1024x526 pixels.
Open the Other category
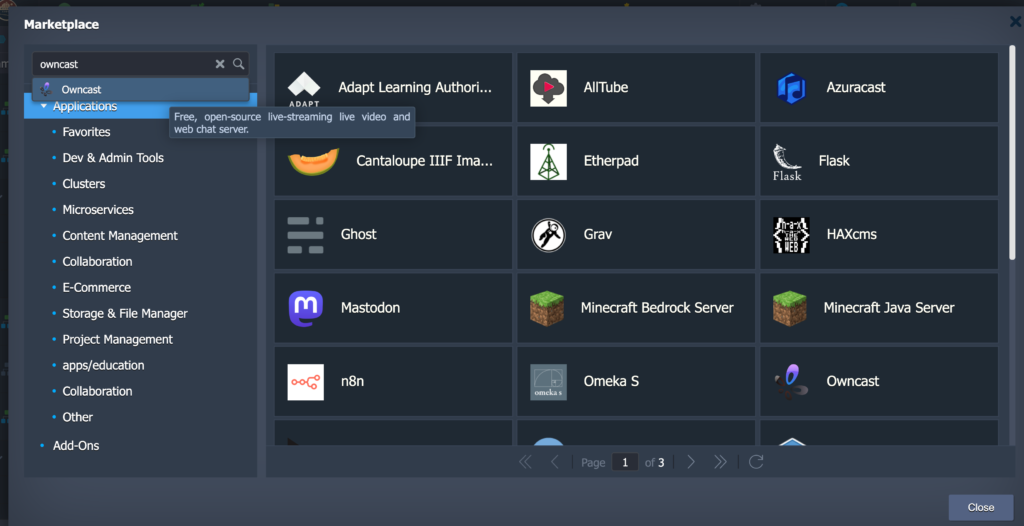point(78,417)
